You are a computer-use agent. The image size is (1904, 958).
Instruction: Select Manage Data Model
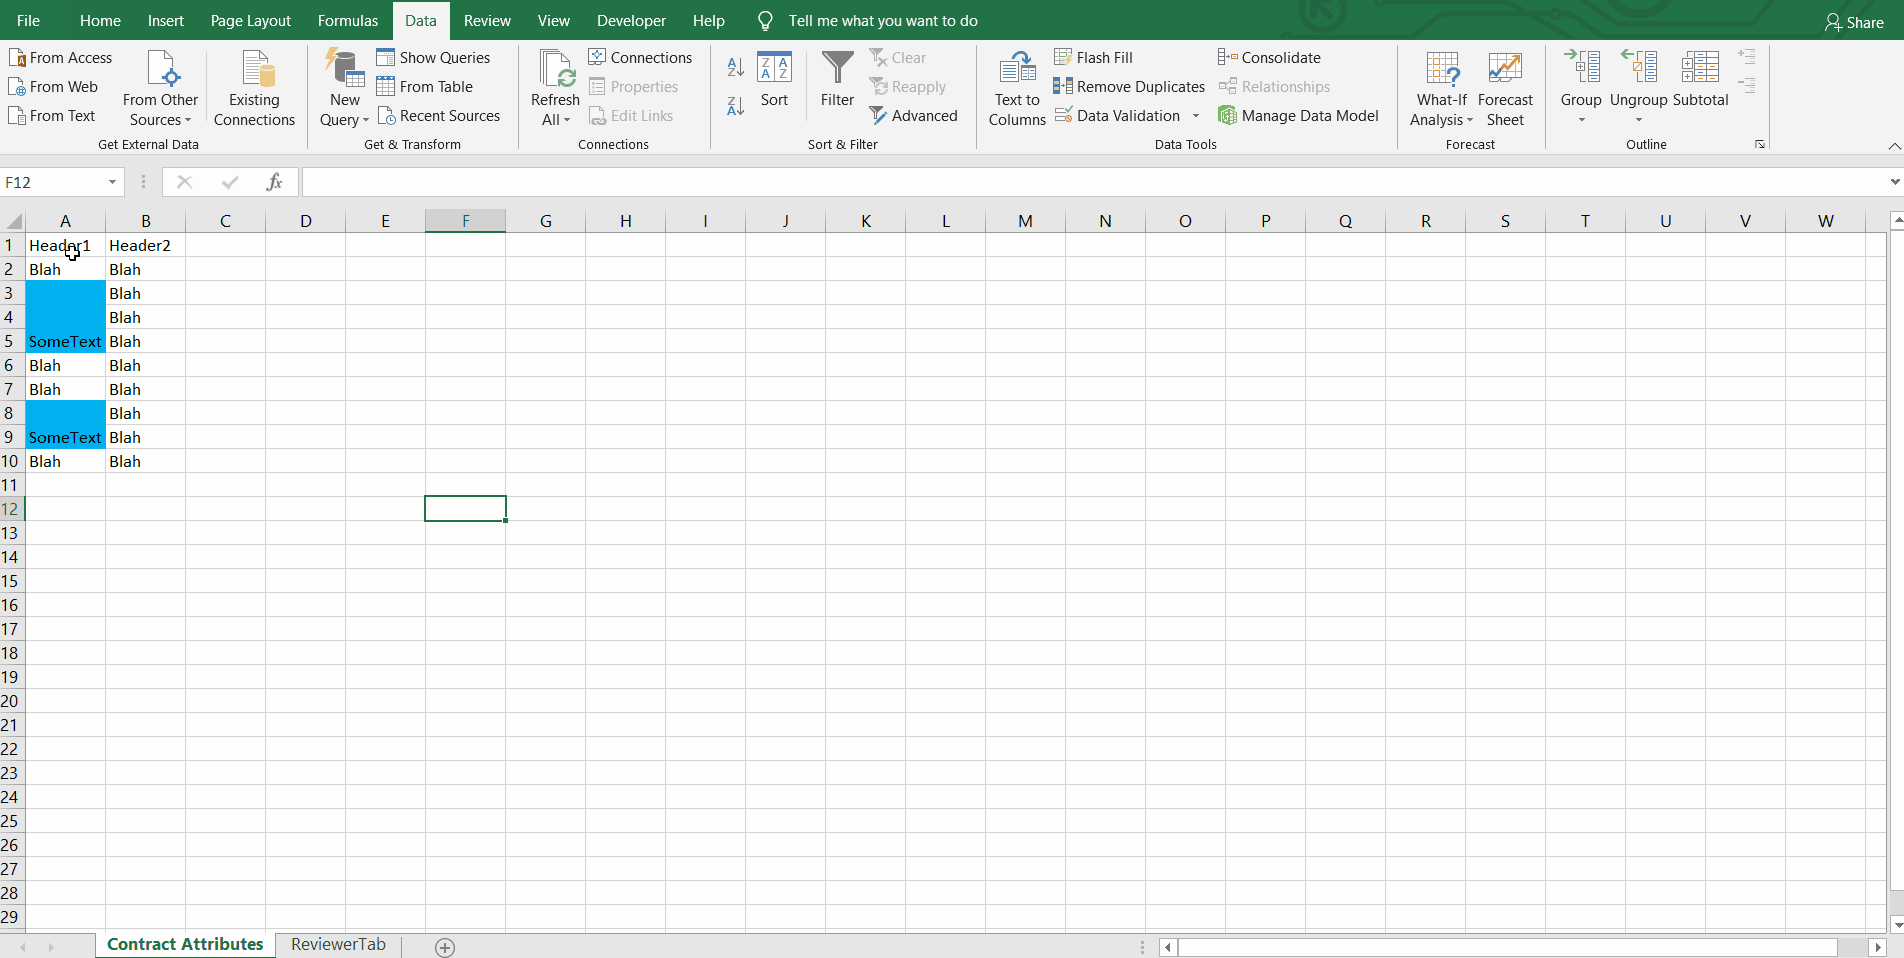pos(1299,115)
